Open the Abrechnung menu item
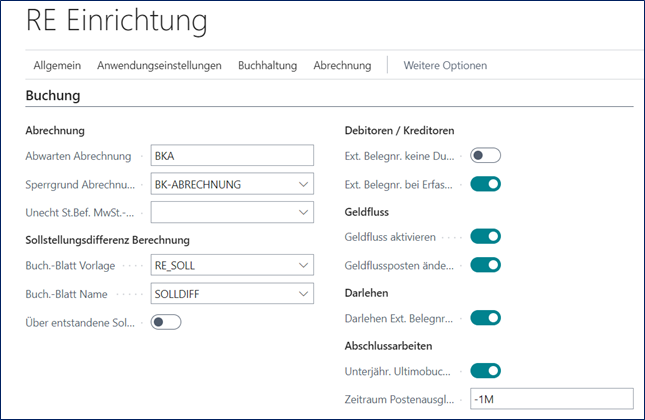This screenshot has height=420, width=645. tap(342, 65)
